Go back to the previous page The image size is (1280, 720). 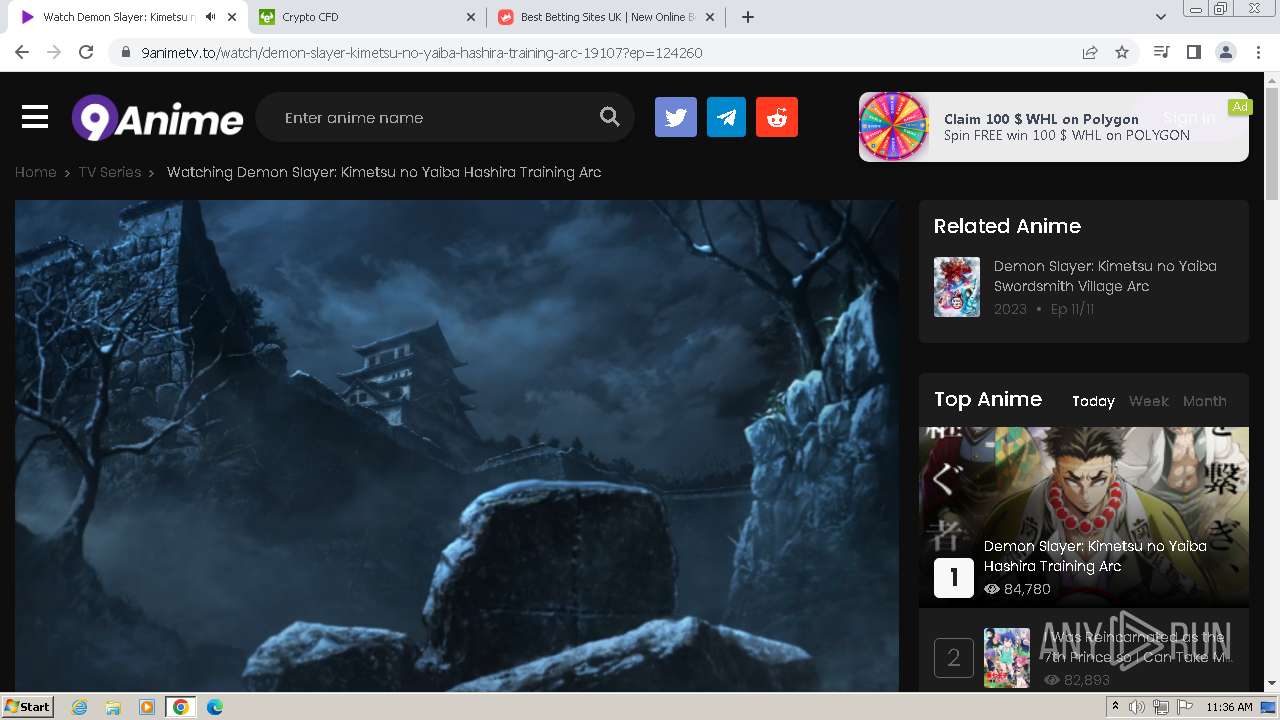pyautogui.click(x=22, y=52)
